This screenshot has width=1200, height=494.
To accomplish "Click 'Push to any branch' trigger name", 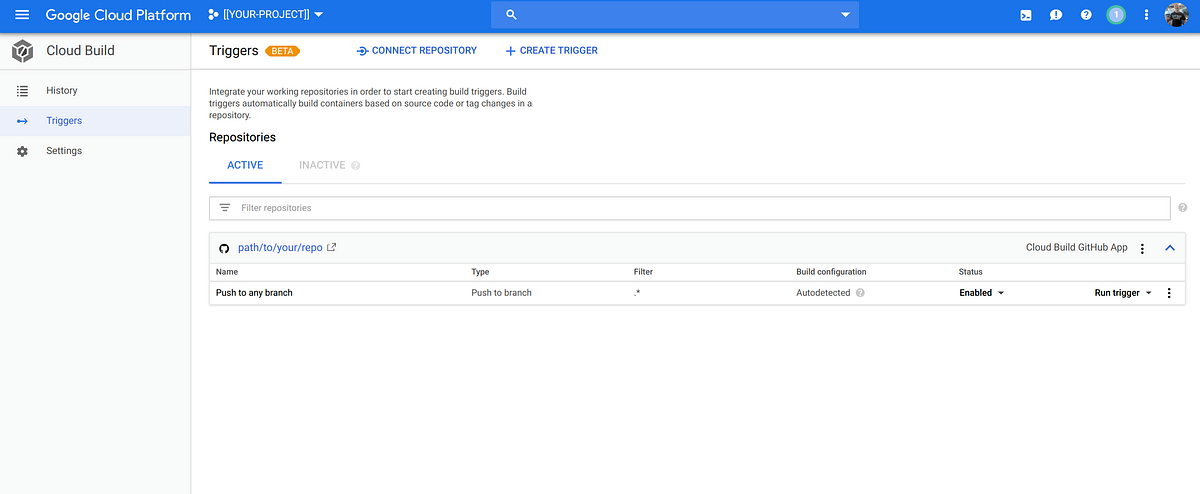I will [254, 293].
